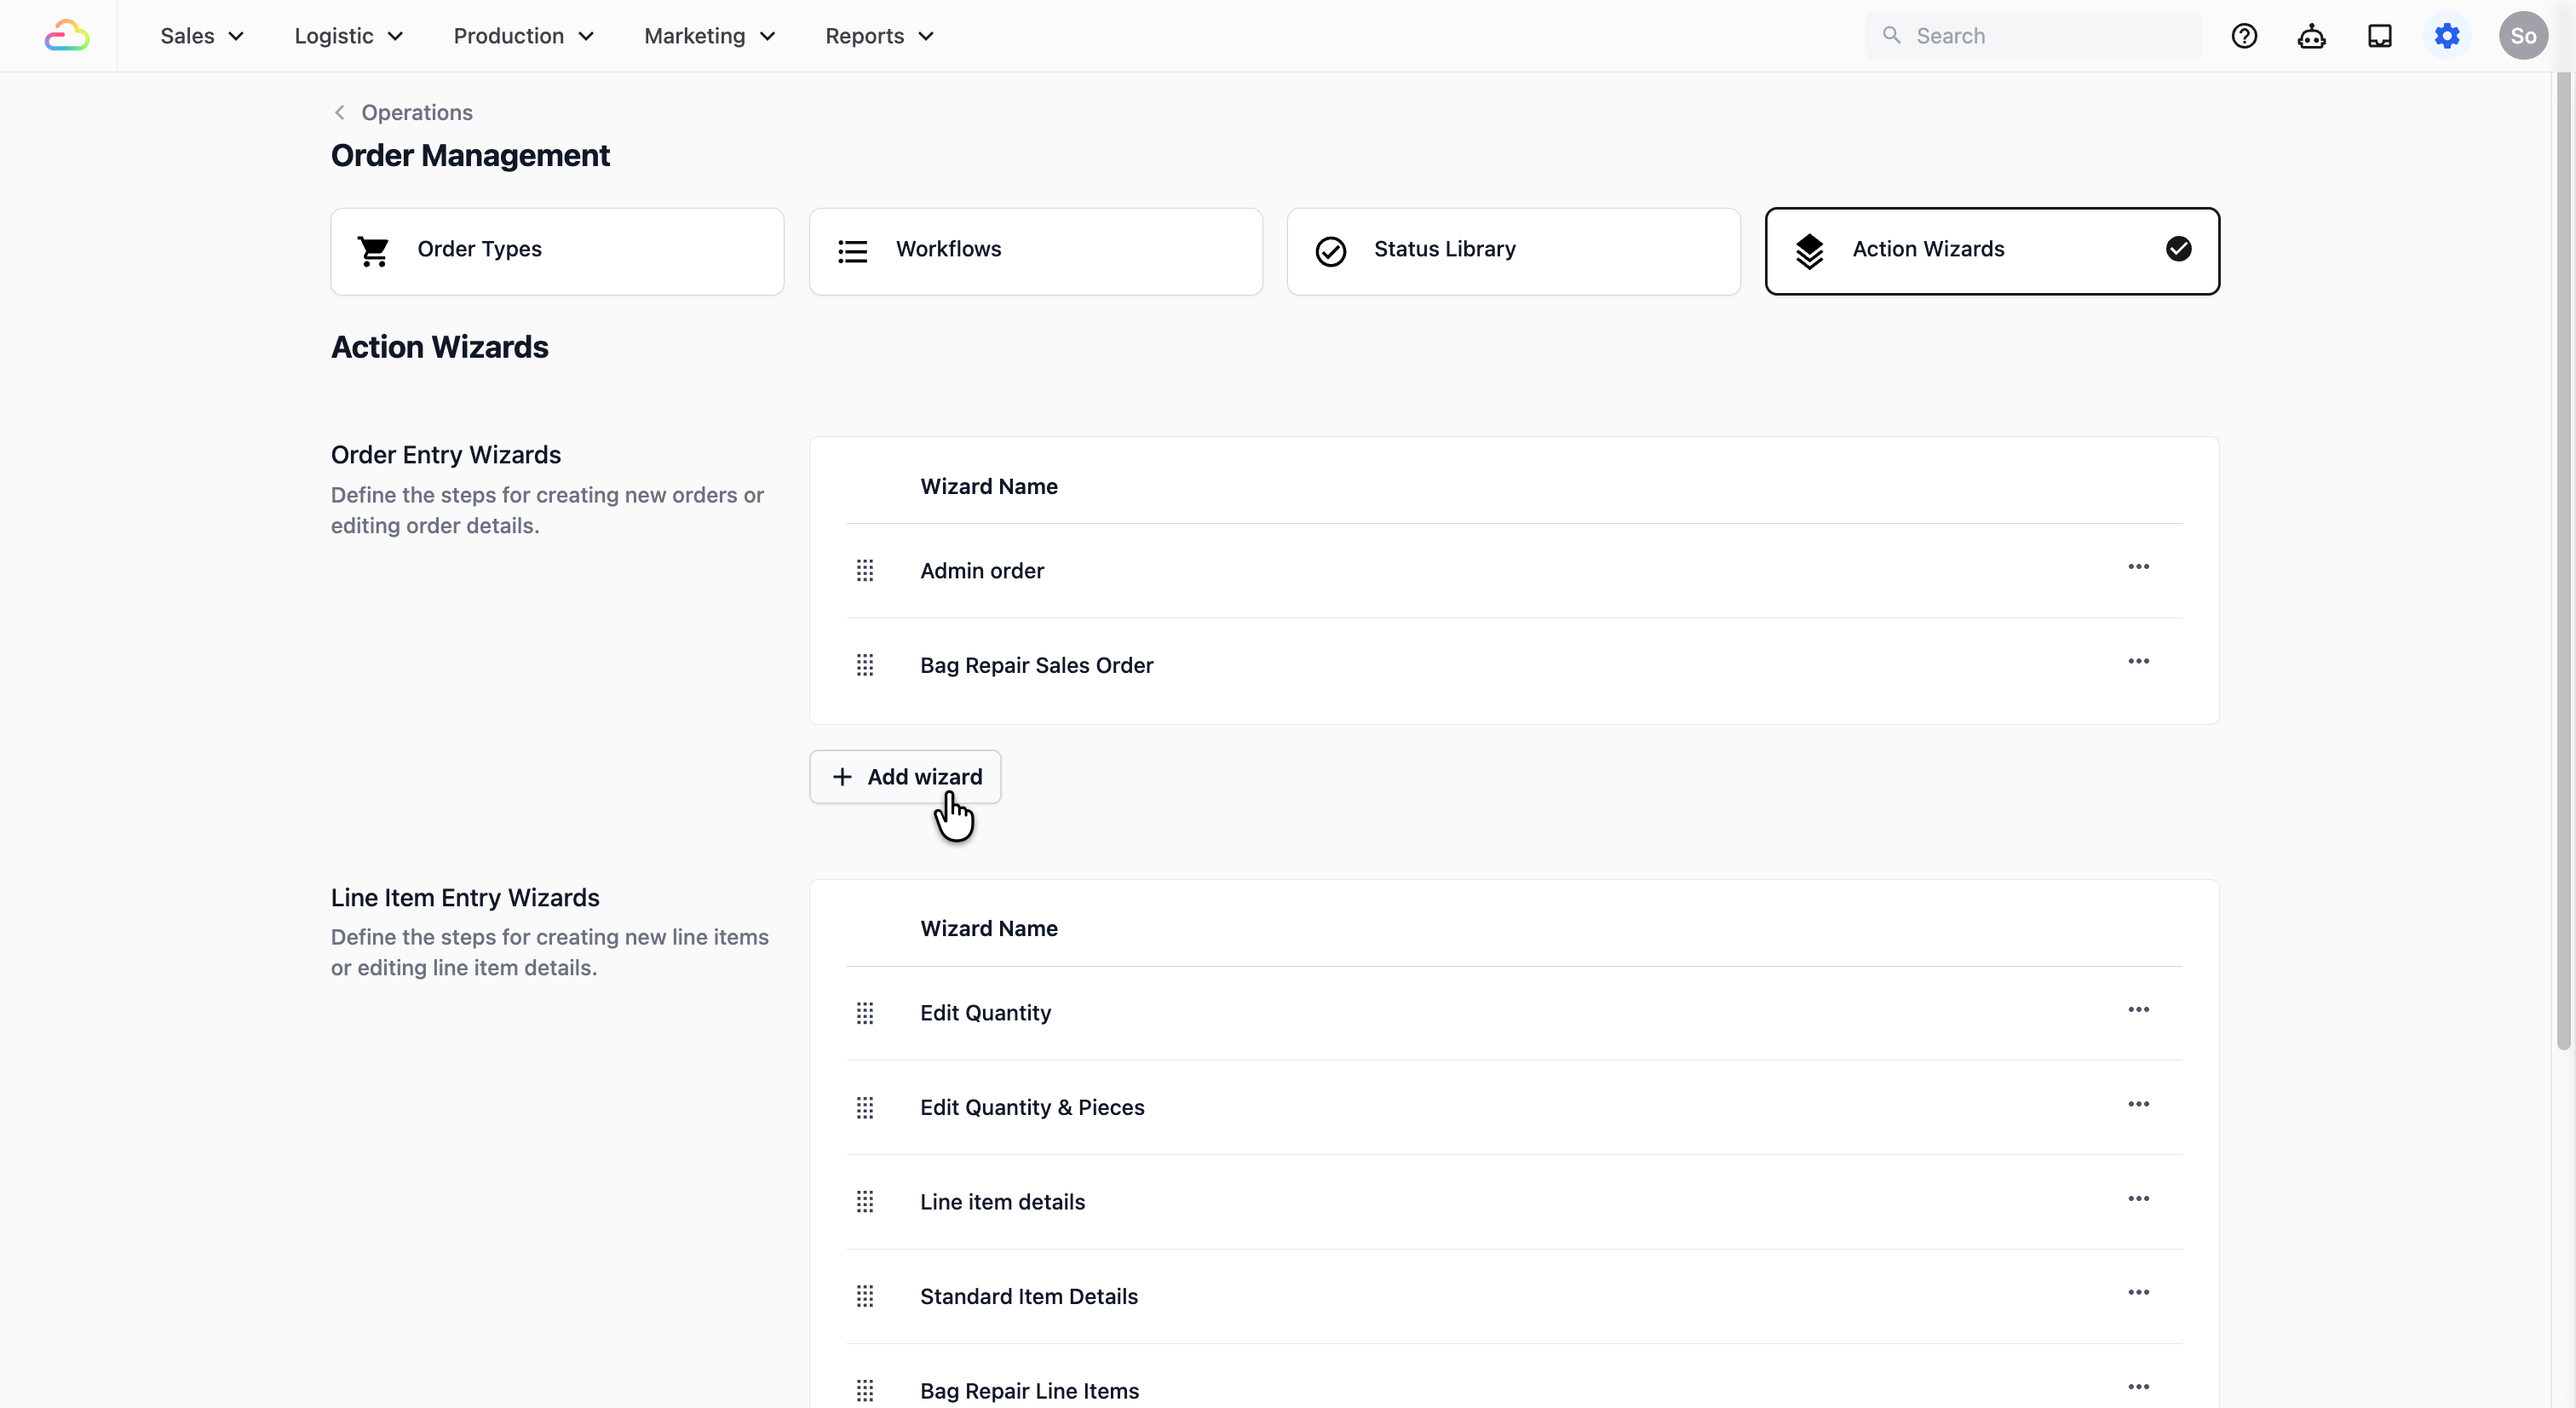Click drag handle beside Line item details
Viewport: 2576px width, 1408px height.
865,1201
